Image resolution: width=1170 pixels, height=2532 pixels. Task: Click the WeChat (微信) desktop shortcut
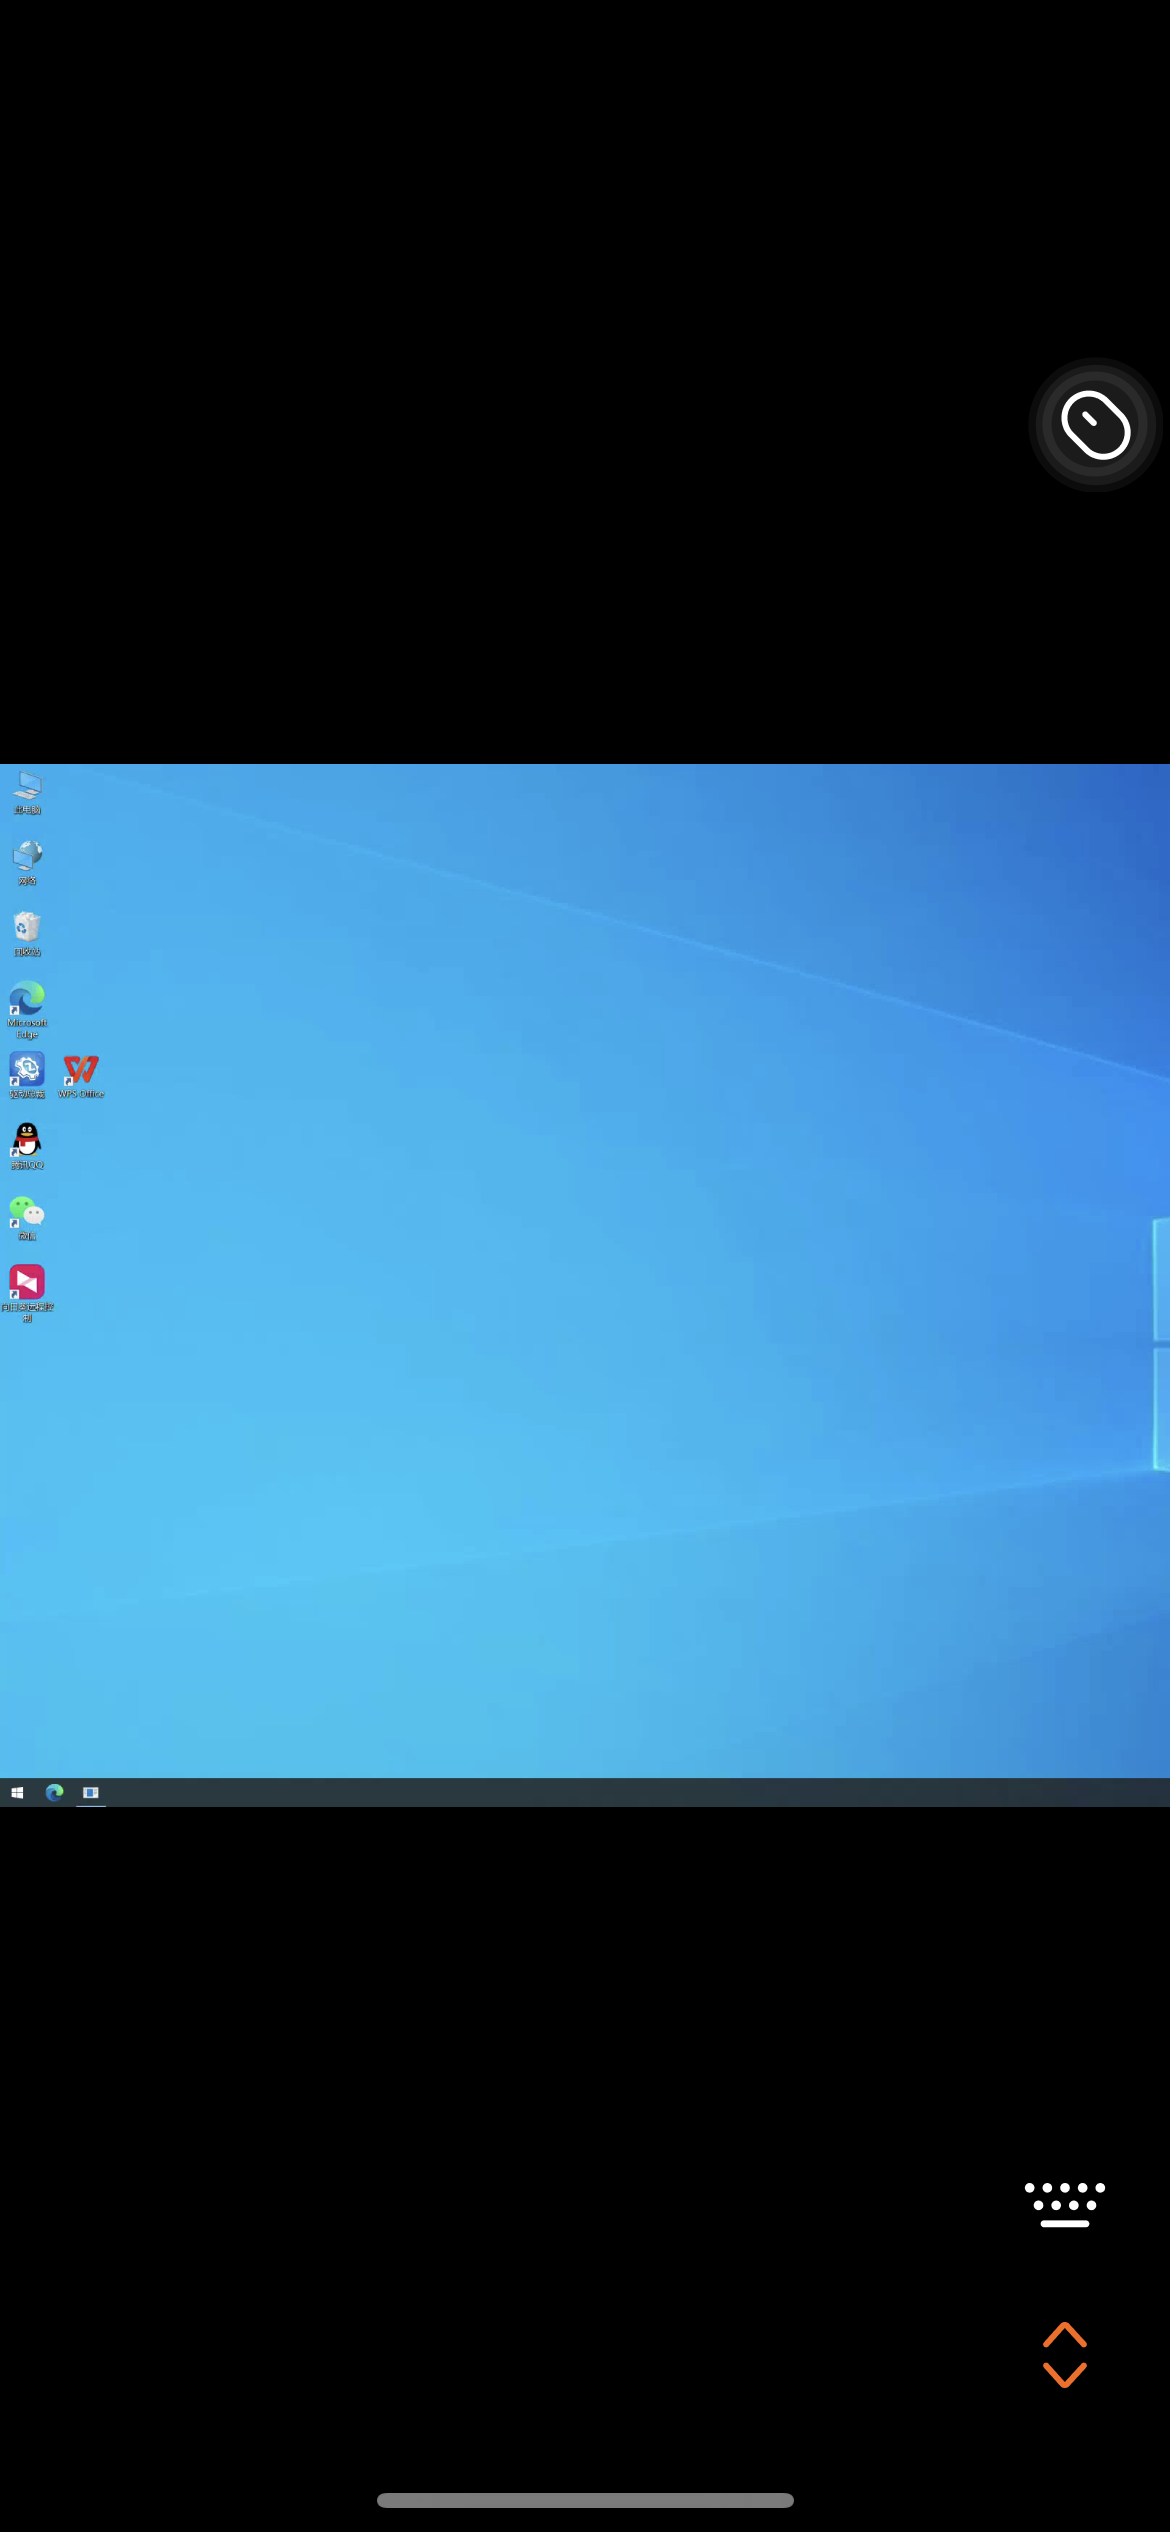27,1215
